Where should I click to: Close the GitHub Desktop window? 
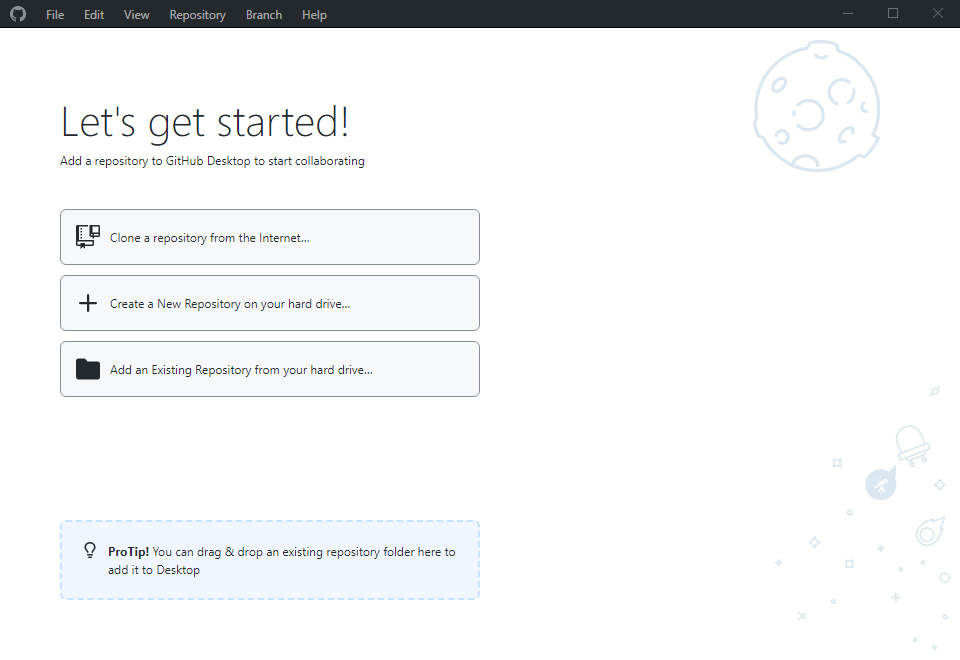[937, 13]
